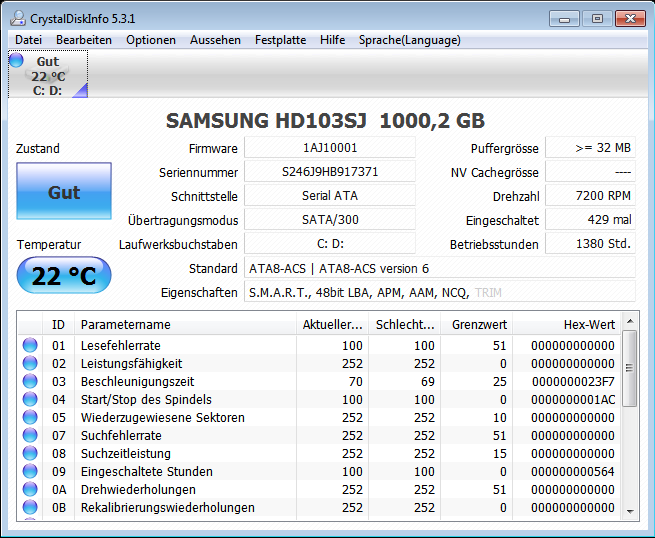Select the Eingeschaltete Stunden row
Screen dimensions: 655x538
(x=320, y=471)
